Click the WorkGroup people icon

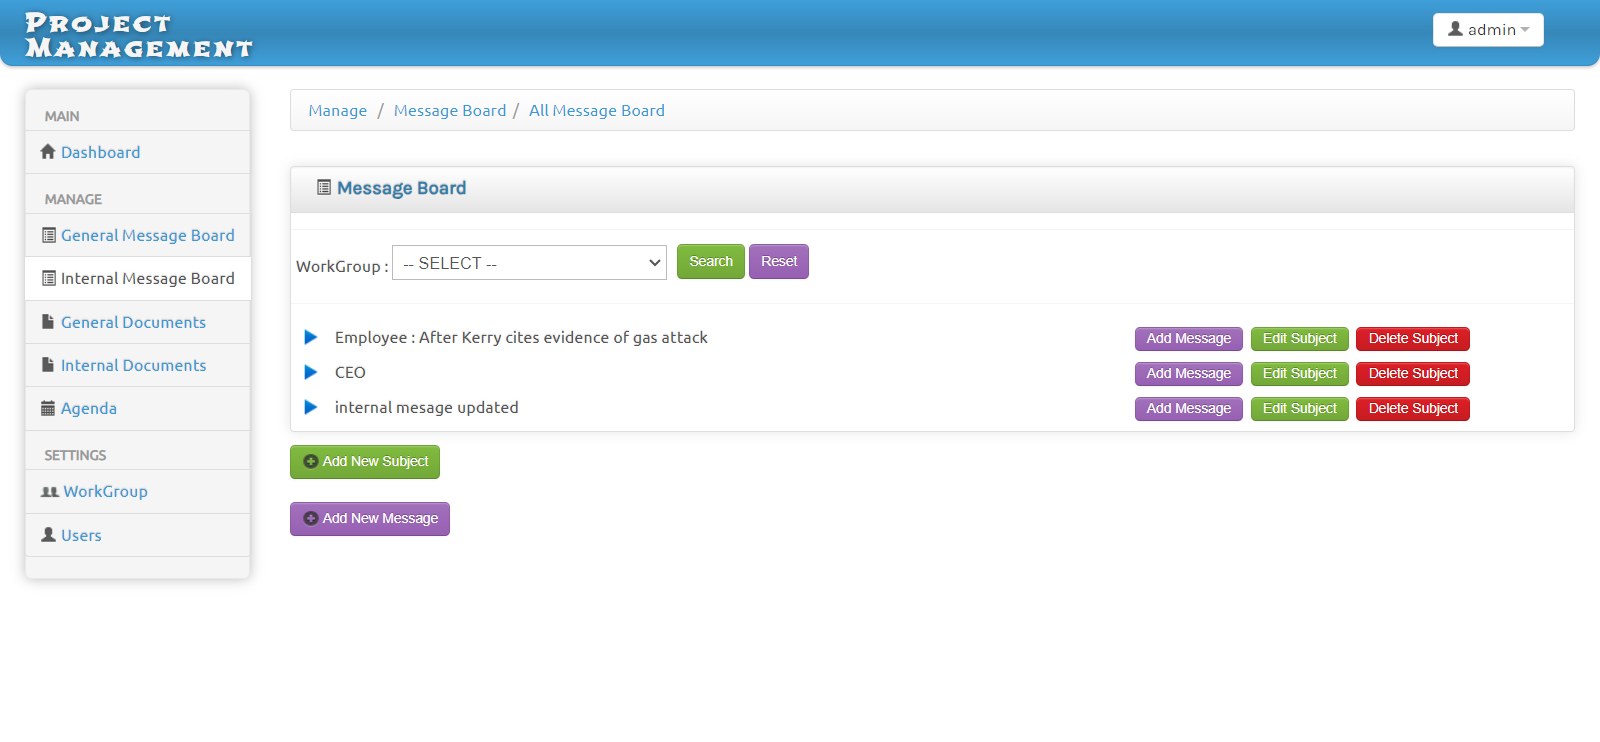click(50, 492)
